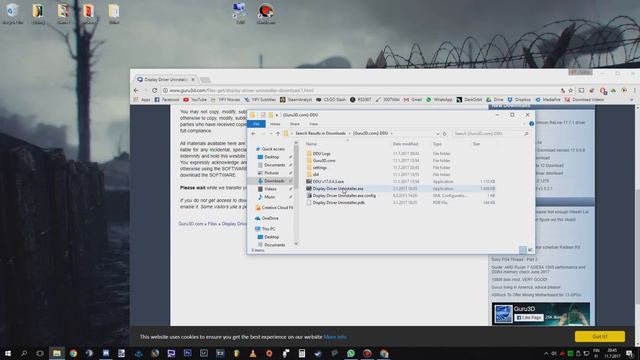Open the File tab in Explorer ribbon
The image size is (640, 360).
coord(256,124)
